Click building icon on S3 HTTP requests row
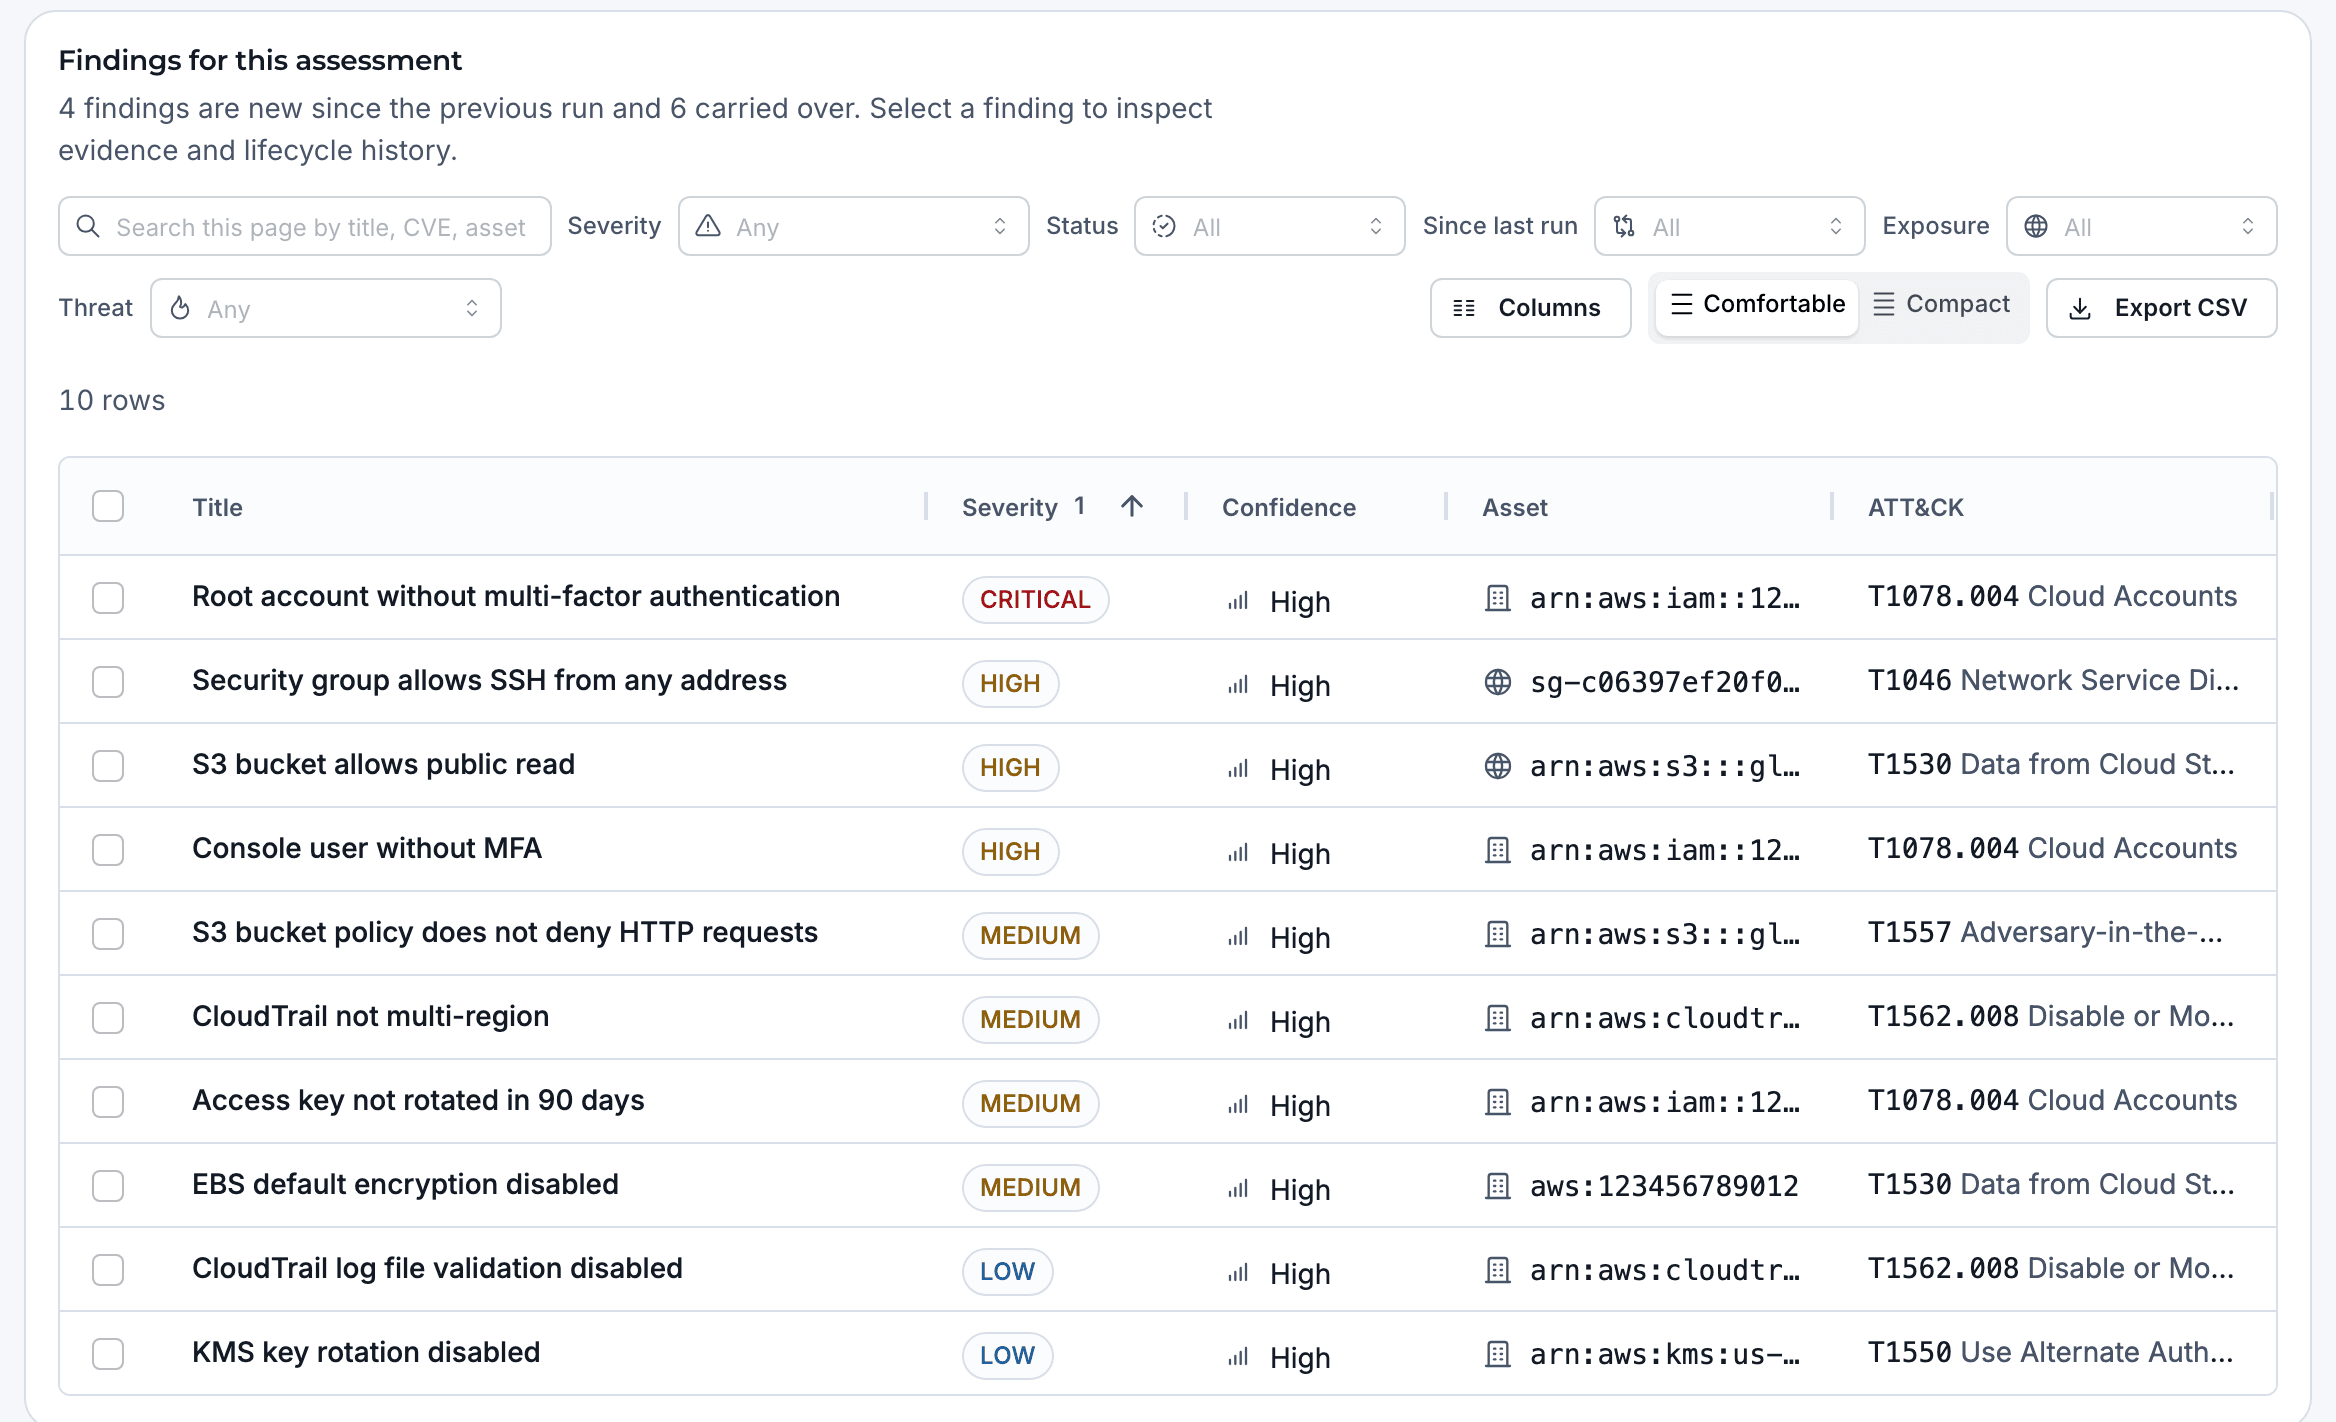This screenshot has width=2336, height=1422. (x=1497, y=934)
